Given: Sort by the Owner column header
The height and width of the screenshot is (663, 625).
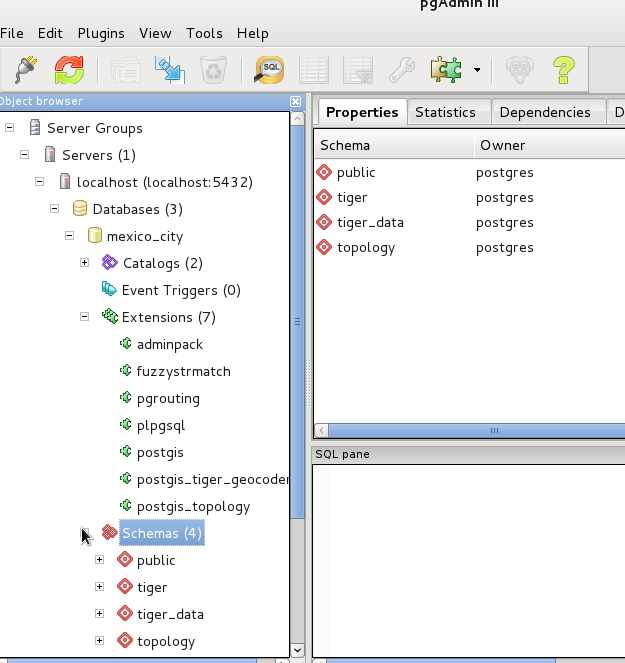Looking at the screenshot, I should [x=549, y=145].
